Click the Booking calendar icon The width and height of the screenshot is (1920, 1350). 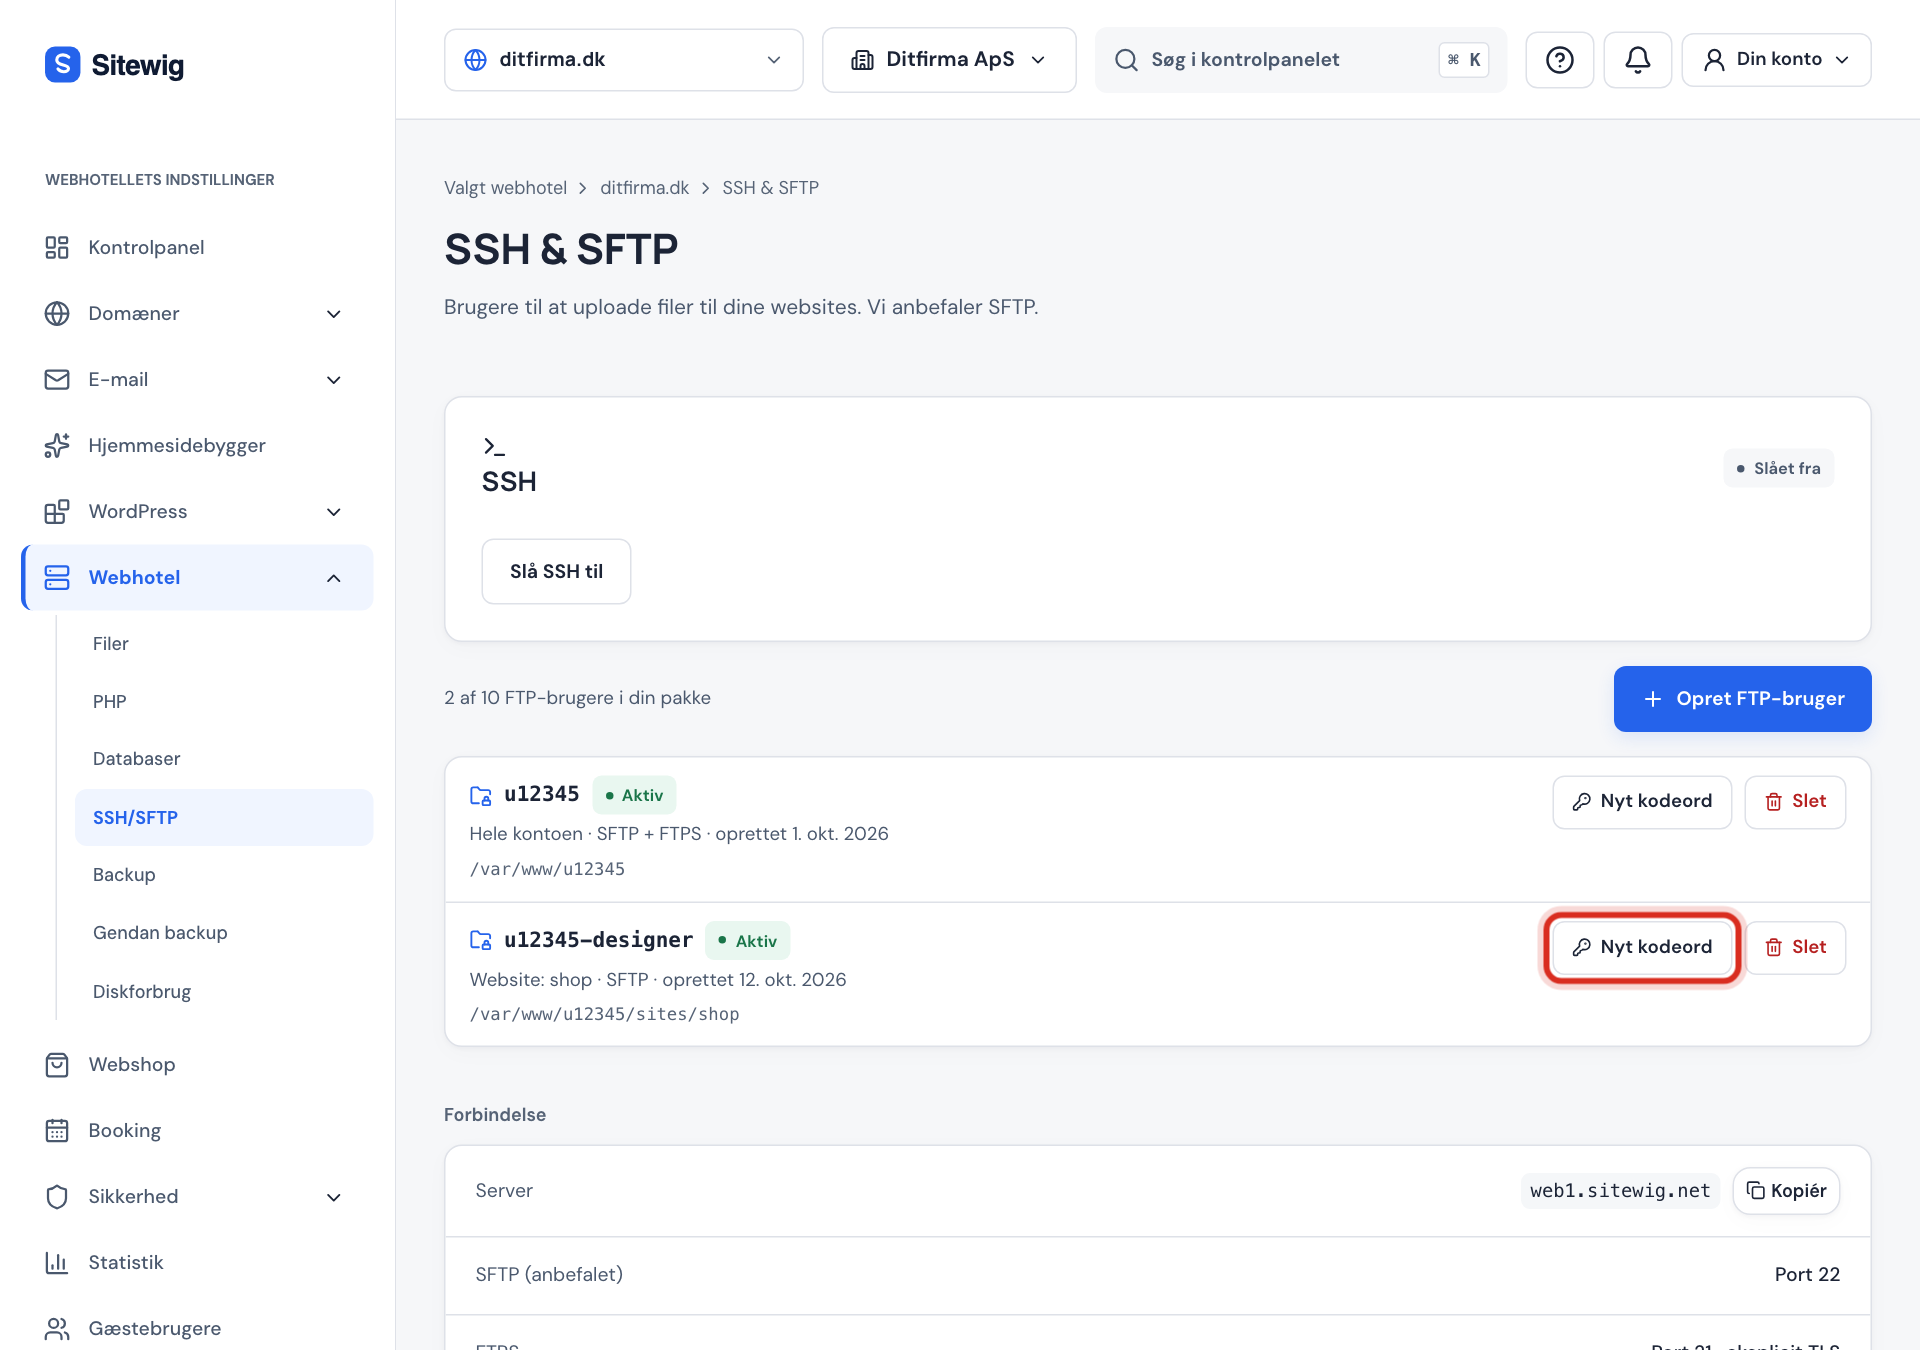(57, 1130)
